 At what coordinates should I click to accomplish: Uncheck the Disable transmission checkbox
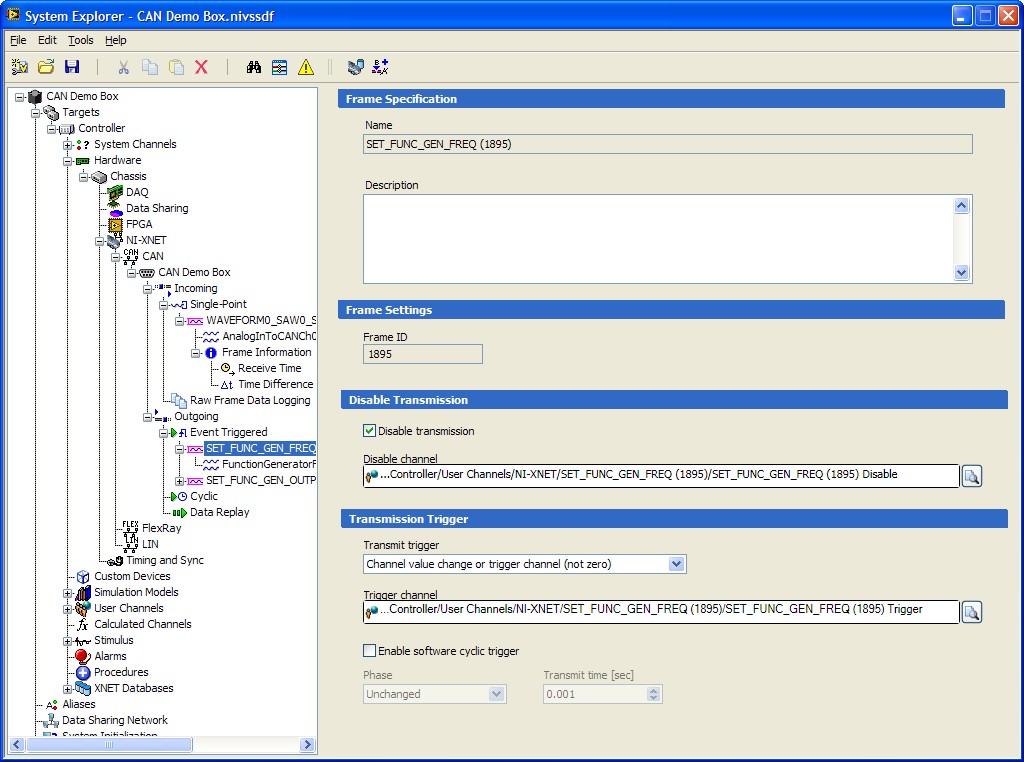coord(370,431)
